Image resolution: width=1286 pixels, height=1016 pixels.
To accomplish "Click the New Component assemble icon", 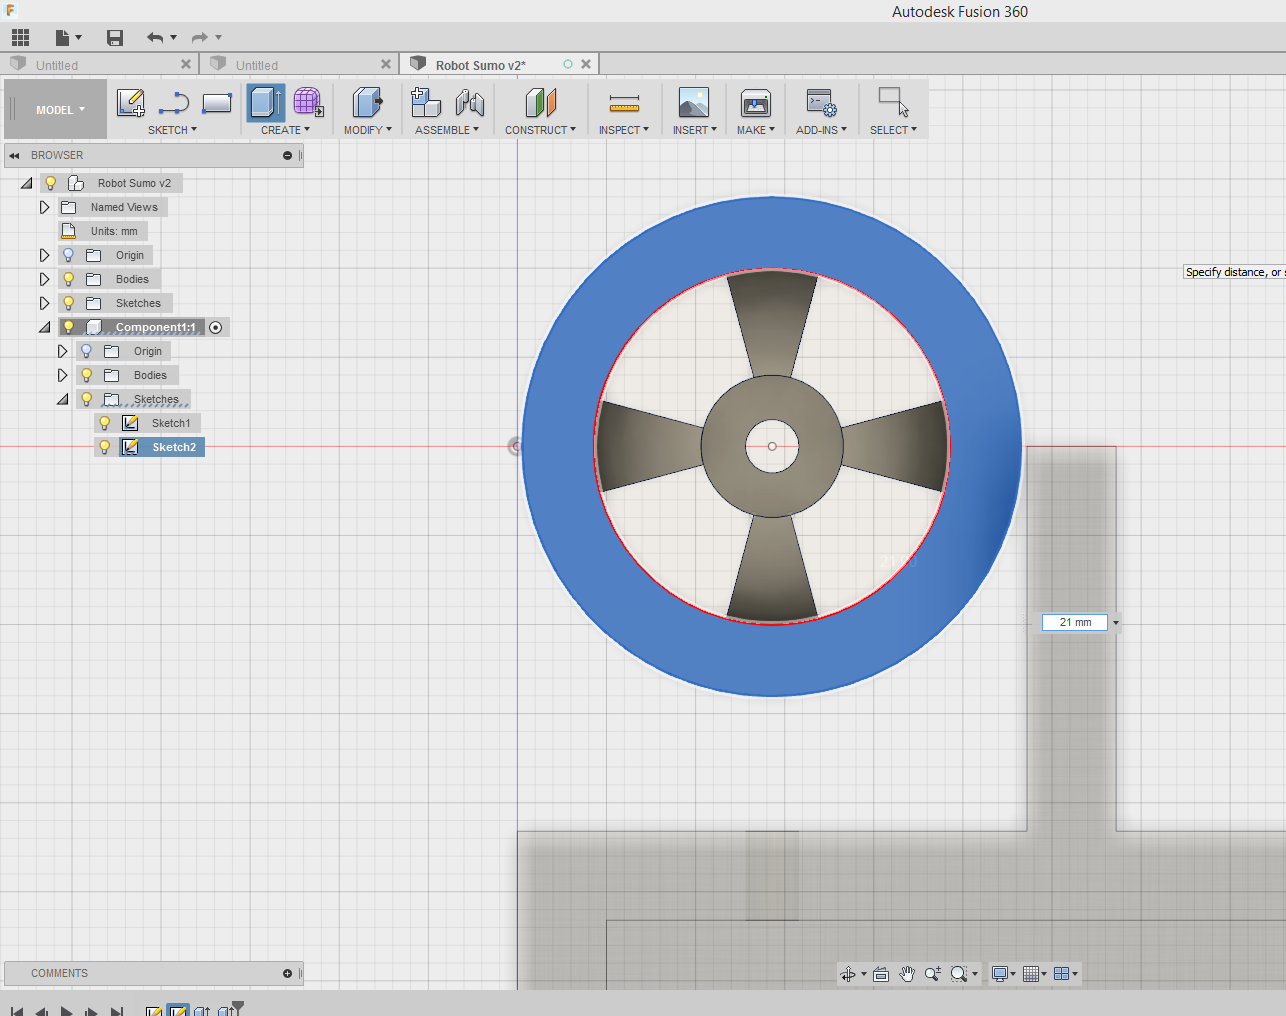I will click(x=426, y=103).
